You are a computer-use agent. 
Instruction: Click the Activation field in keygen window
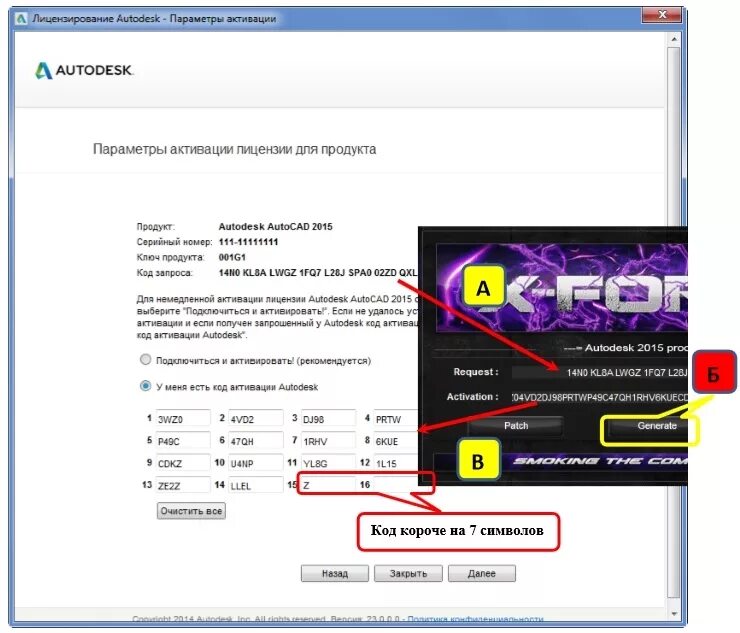(599, 397)
